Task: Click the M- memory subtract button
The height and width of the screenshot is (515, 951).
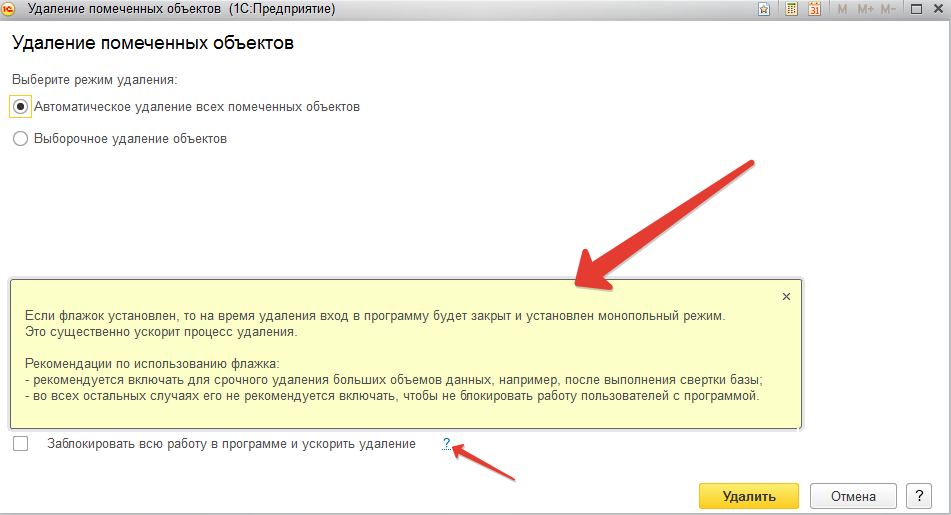Action: coord(888,9)
